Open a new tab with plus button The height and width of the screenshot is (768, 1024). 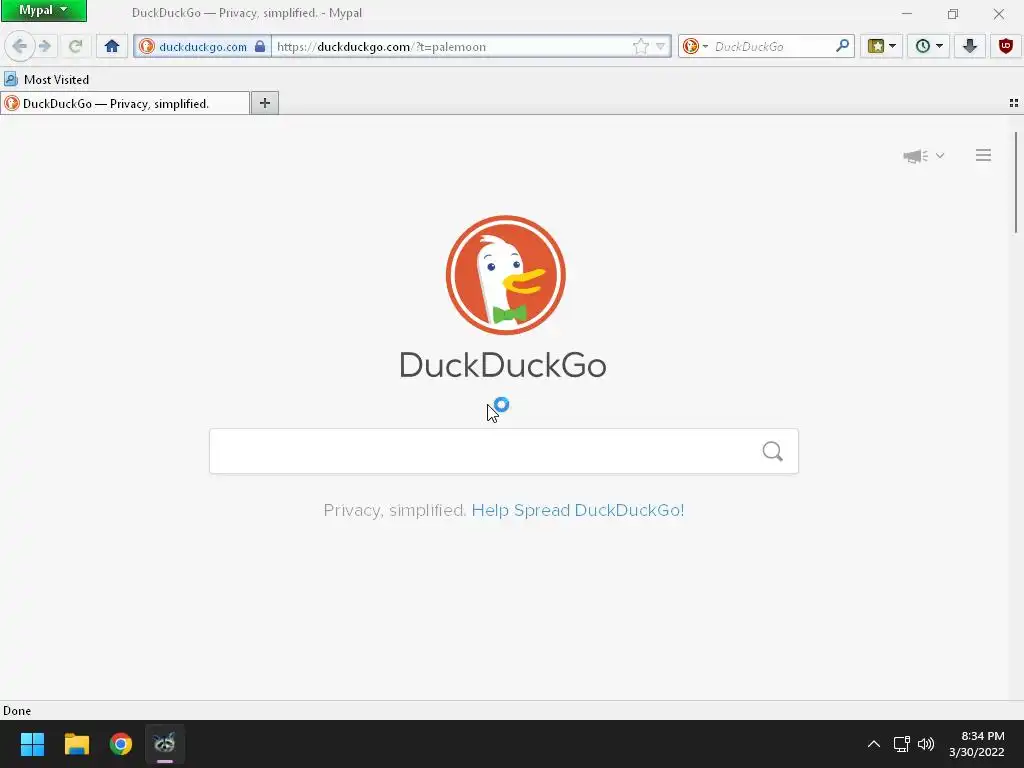click(264, 103)
